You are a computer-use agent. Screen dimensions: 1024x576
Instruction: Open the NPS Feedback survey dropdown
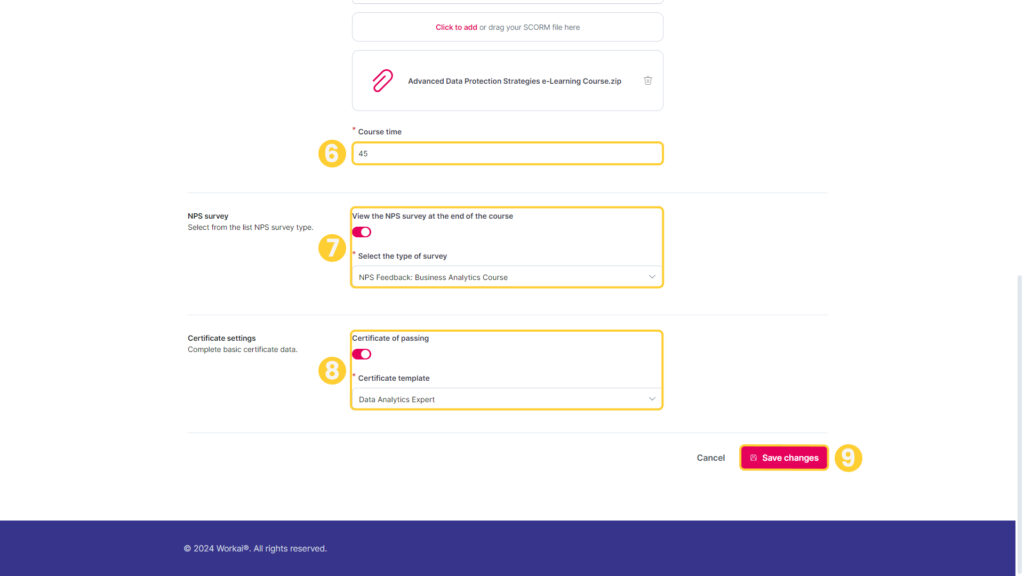[507, 277]
